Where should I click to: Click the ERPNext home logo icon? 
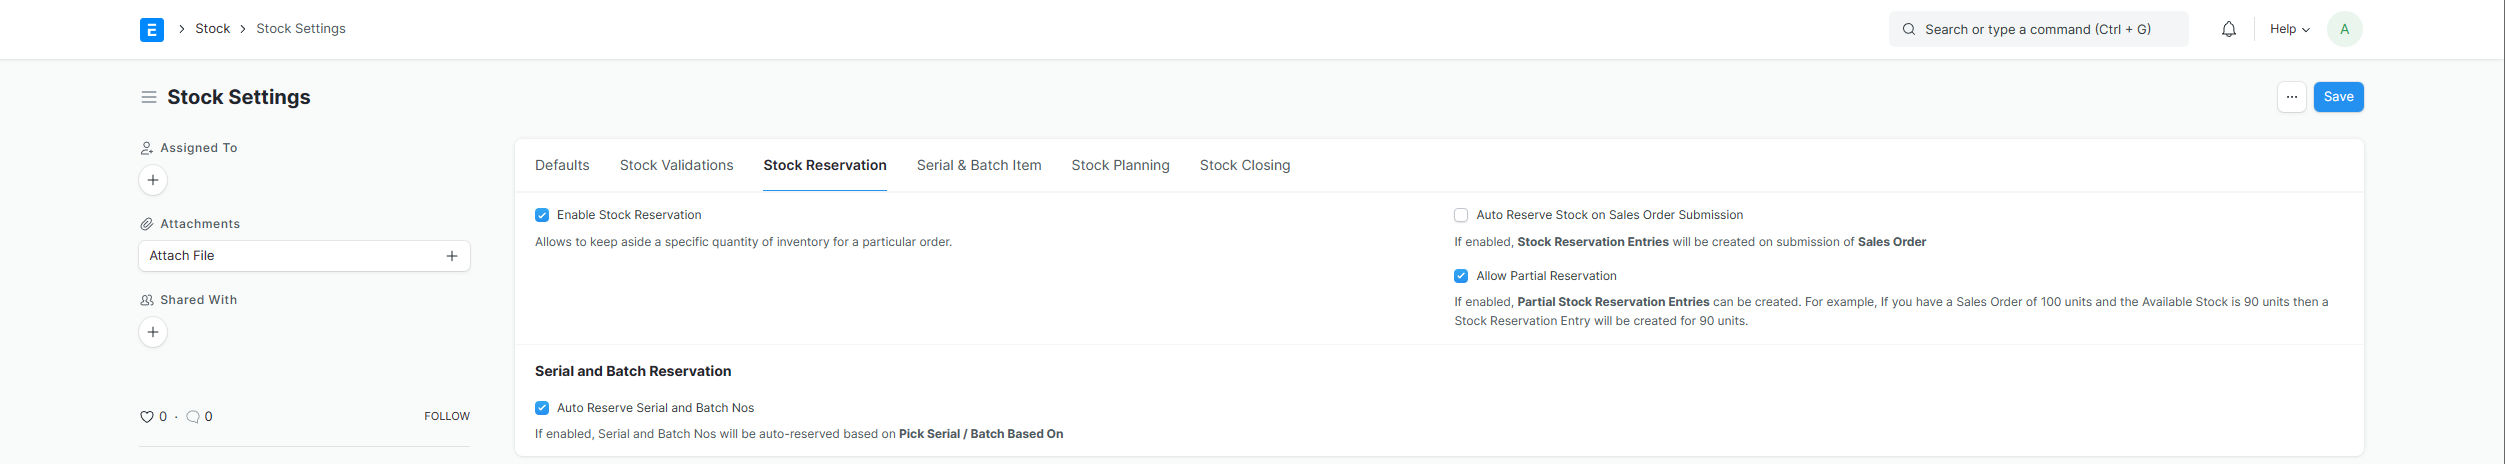[152, 29]
